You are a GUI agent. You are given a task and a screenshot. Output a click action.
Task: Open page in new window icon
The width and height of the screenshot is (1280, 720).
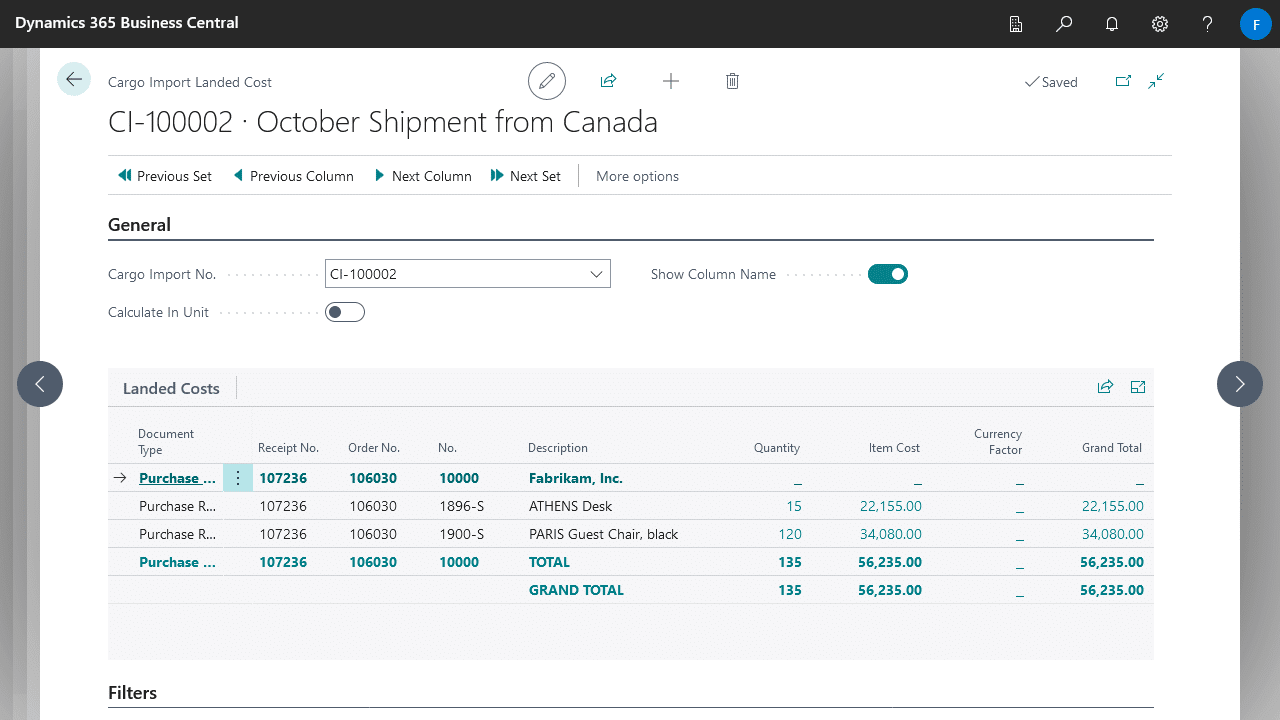[x=1123, y=81]
